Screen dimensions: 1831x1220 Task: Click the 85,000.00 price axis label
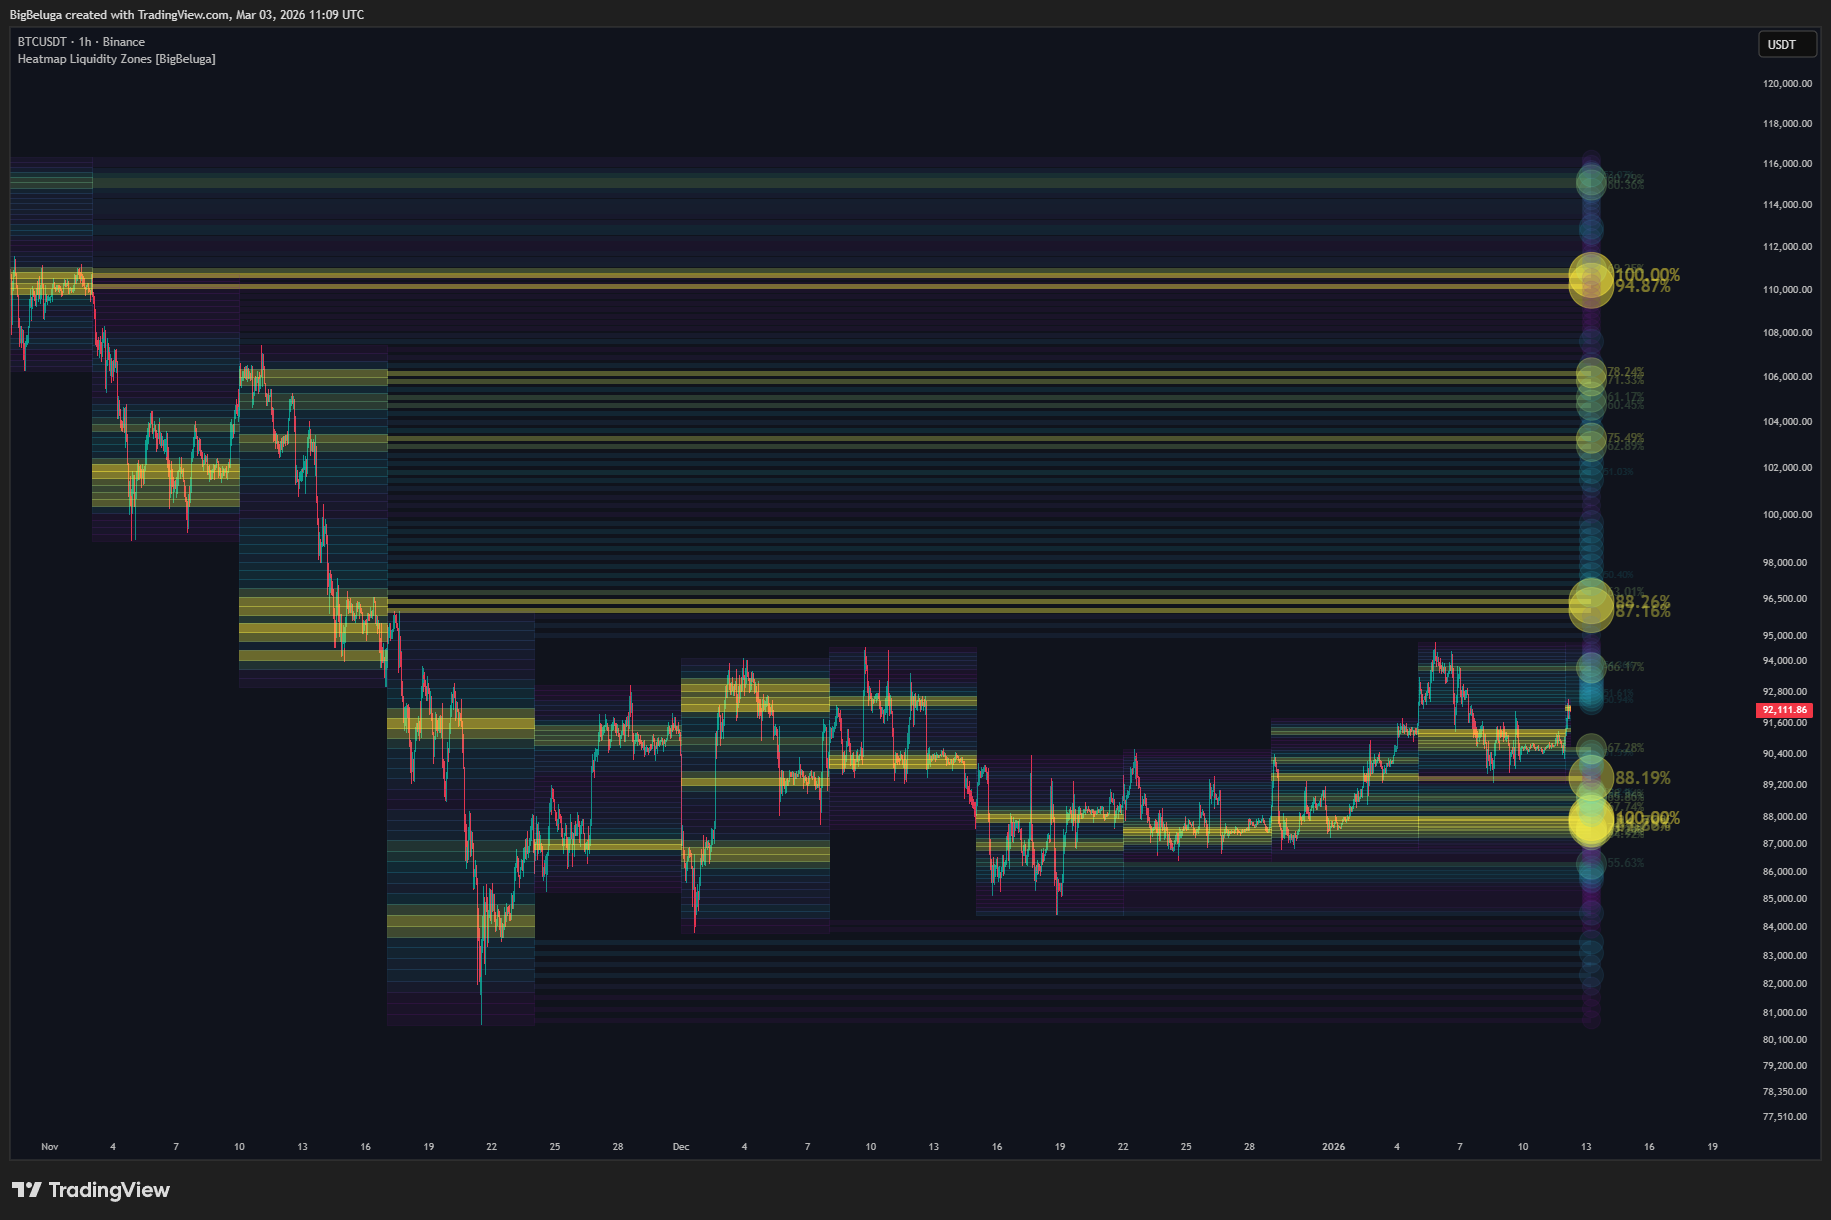[1785, 899]
